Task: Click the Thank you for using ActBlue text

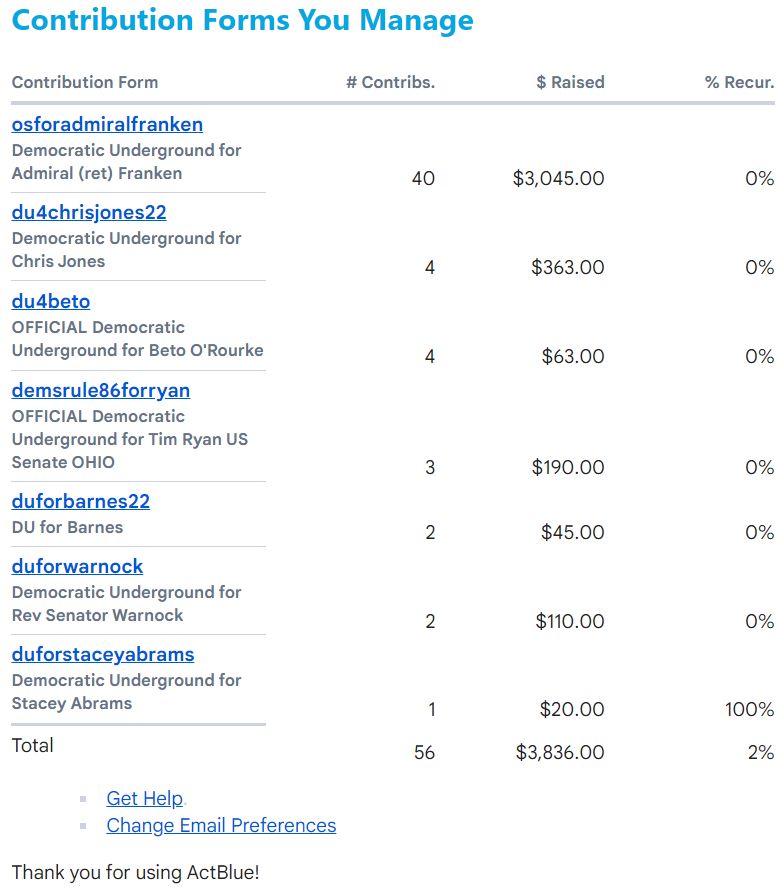Action: pos(135,872)
